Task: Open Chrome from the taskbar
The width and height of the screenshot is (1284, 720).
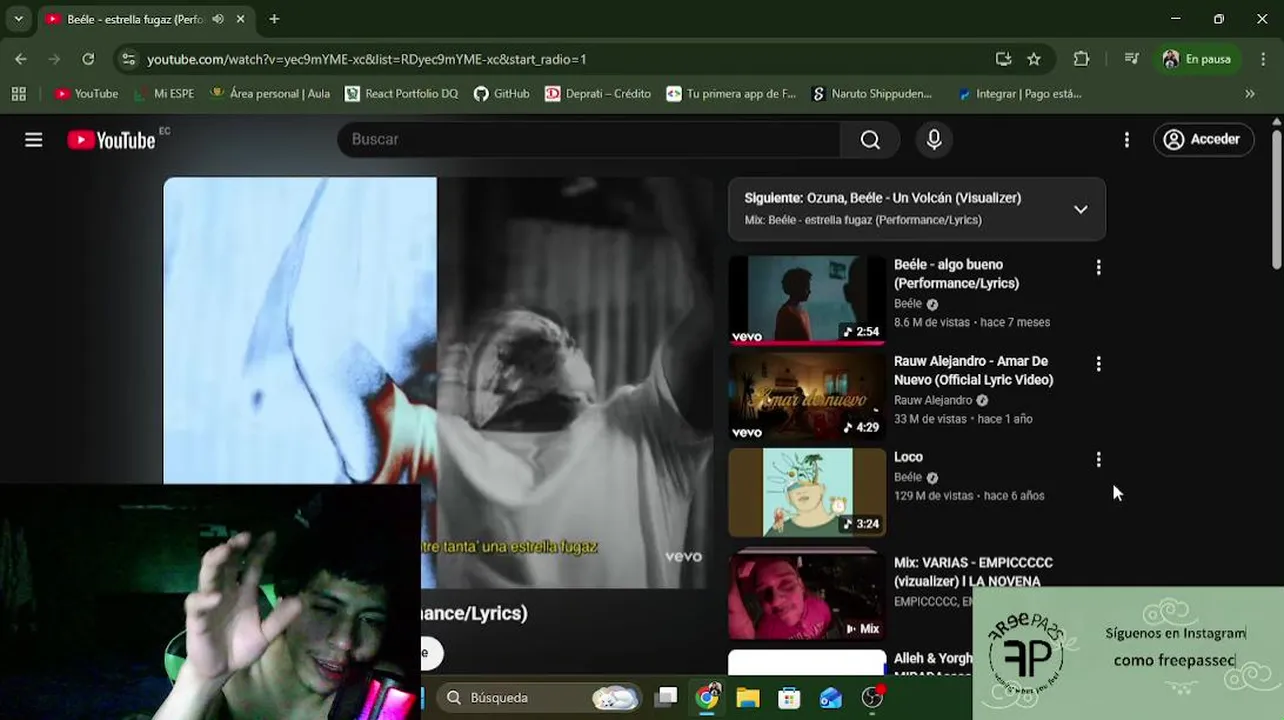Action: (707, 697)
